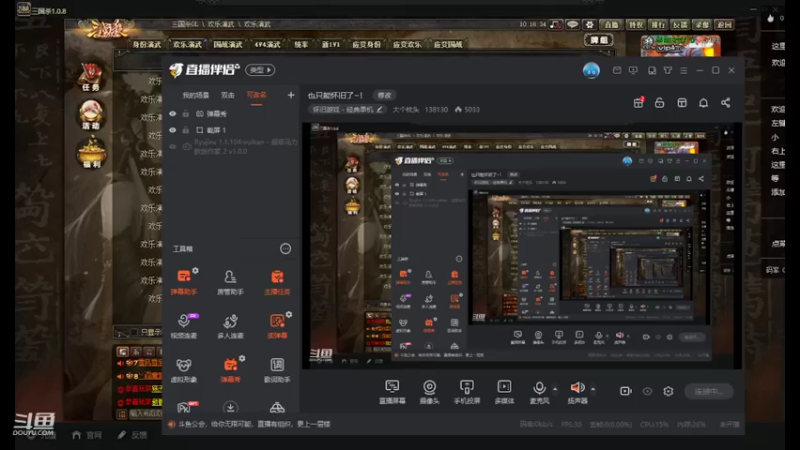Open 身份演武 tab in game window
Viewport: 800px width, 450px height.
146,44
